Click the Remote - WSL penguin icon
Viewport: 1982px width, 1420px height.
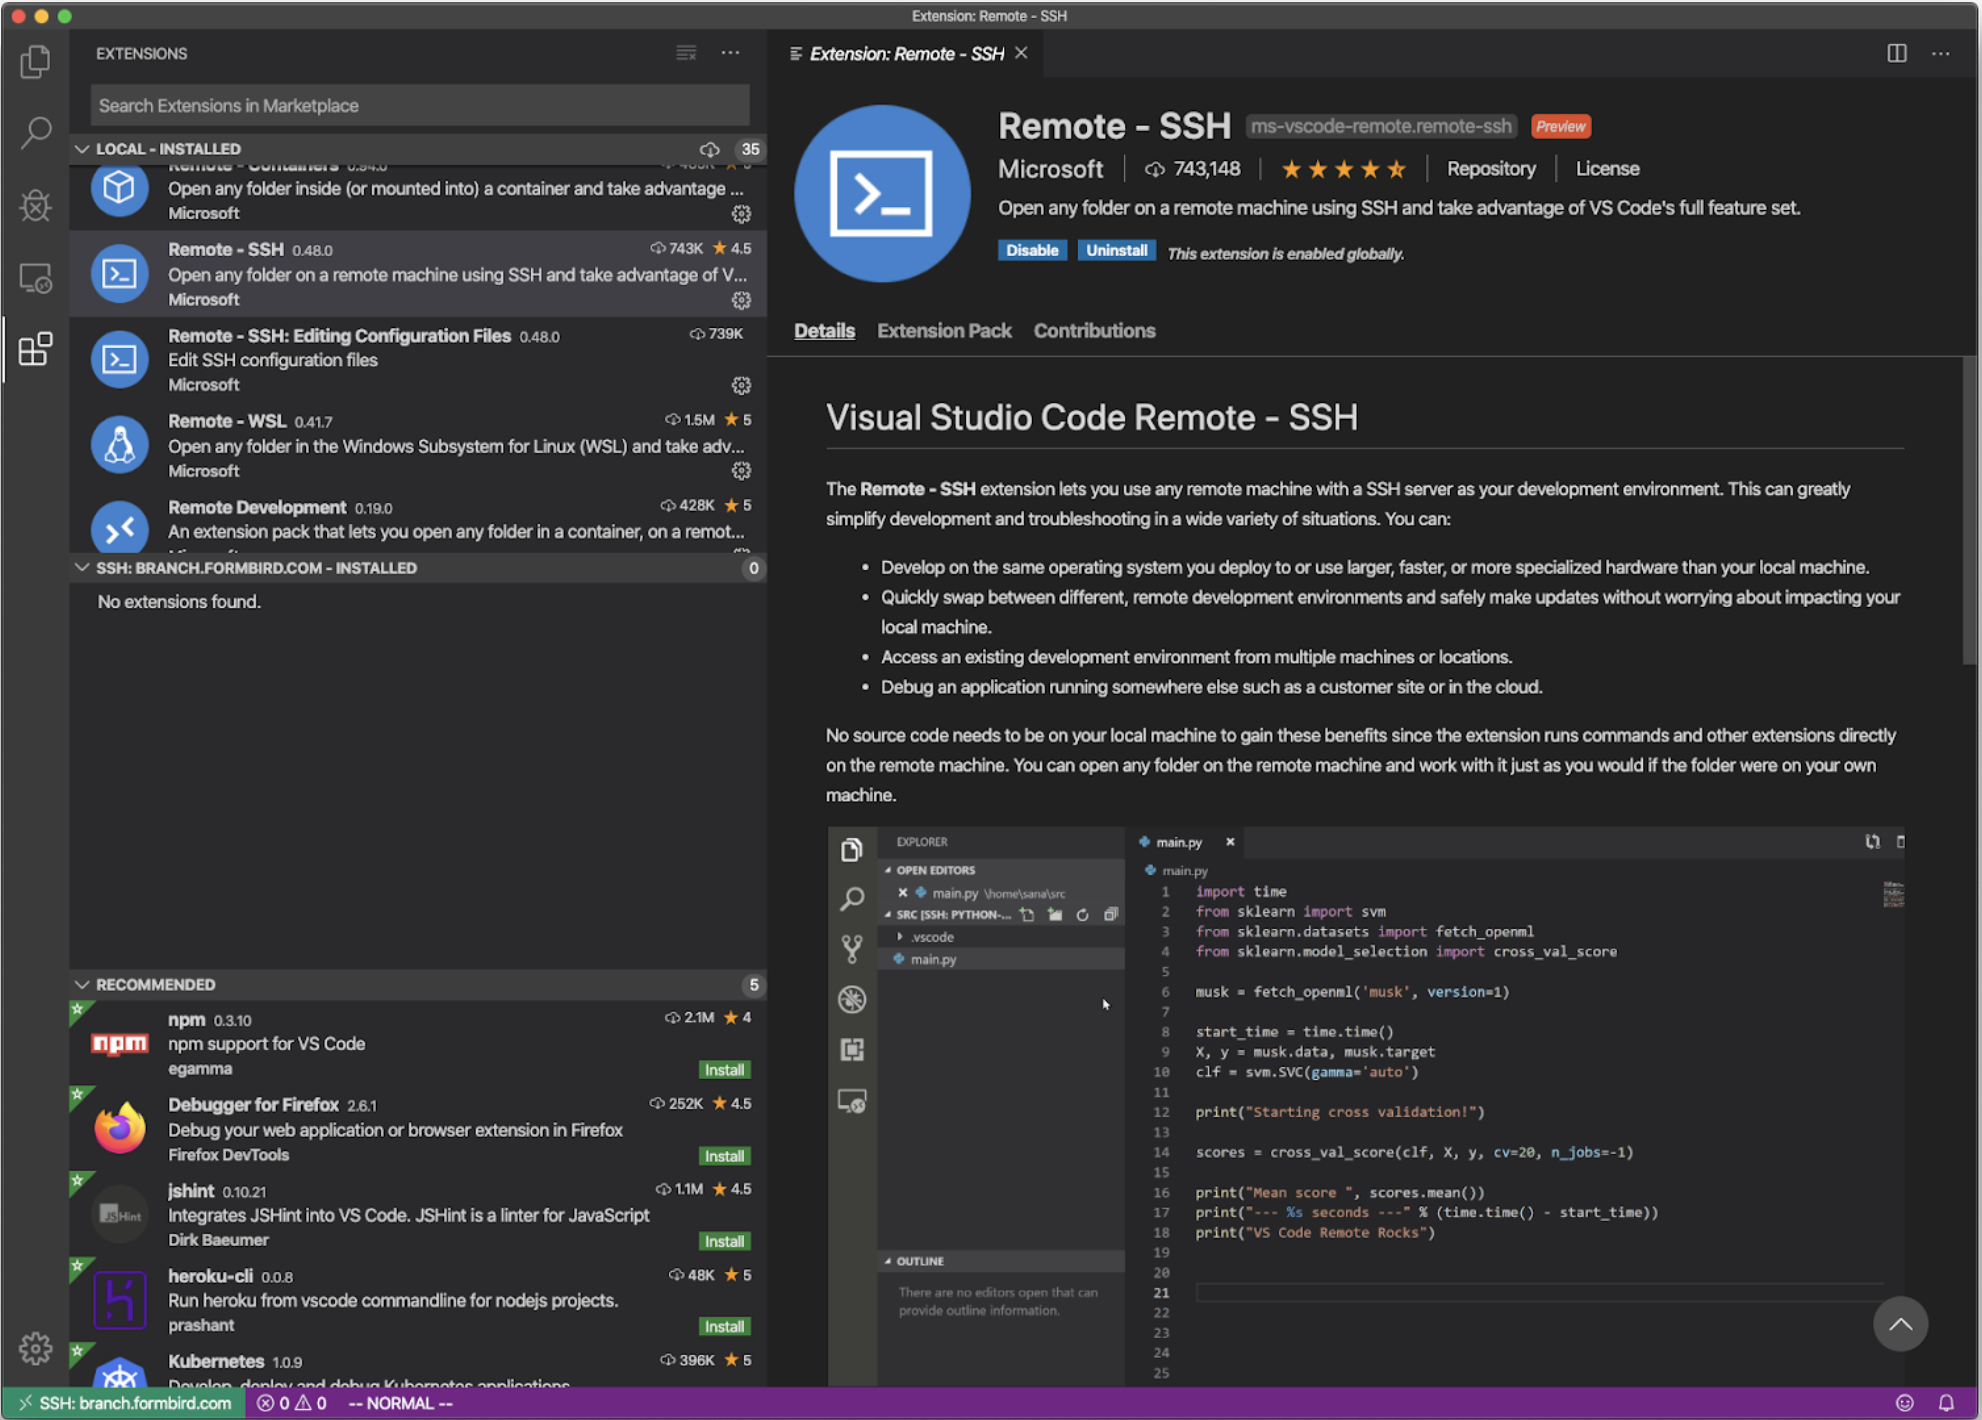coord(120,444)
